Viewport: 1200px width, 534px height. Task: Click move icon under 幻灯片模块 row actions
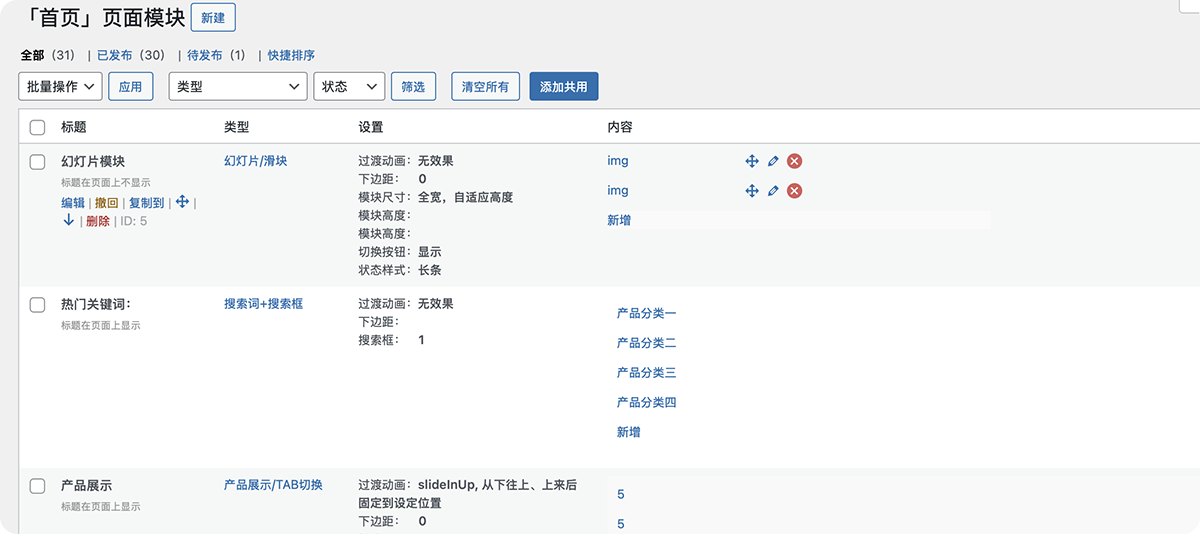[182, 202]
